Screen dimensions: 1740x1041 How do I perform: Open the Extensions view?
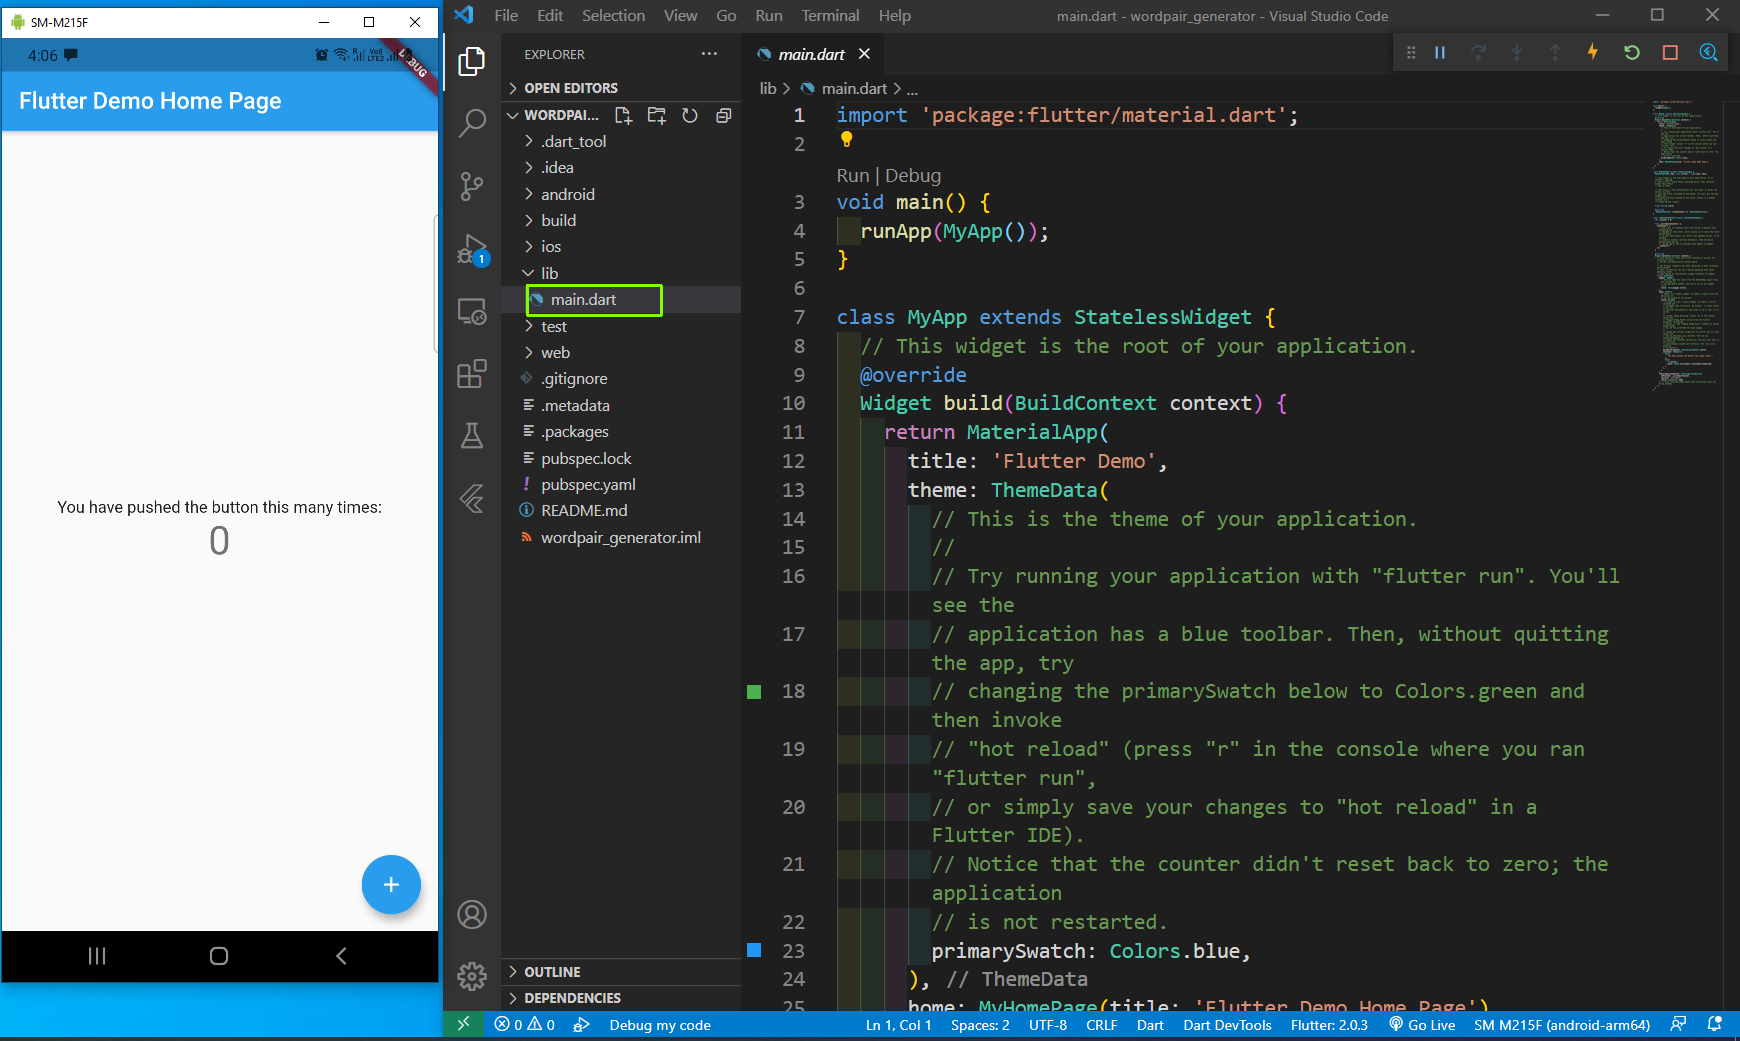coord(471,374)
